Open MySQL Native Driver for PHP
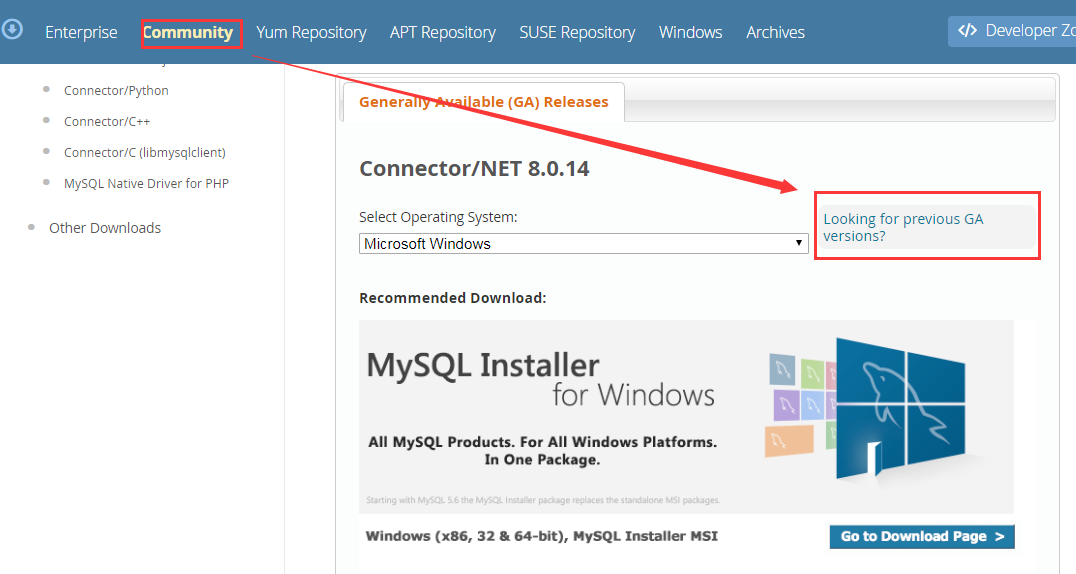The height and width of the screenshot is (574, 1076). (146, 183)
